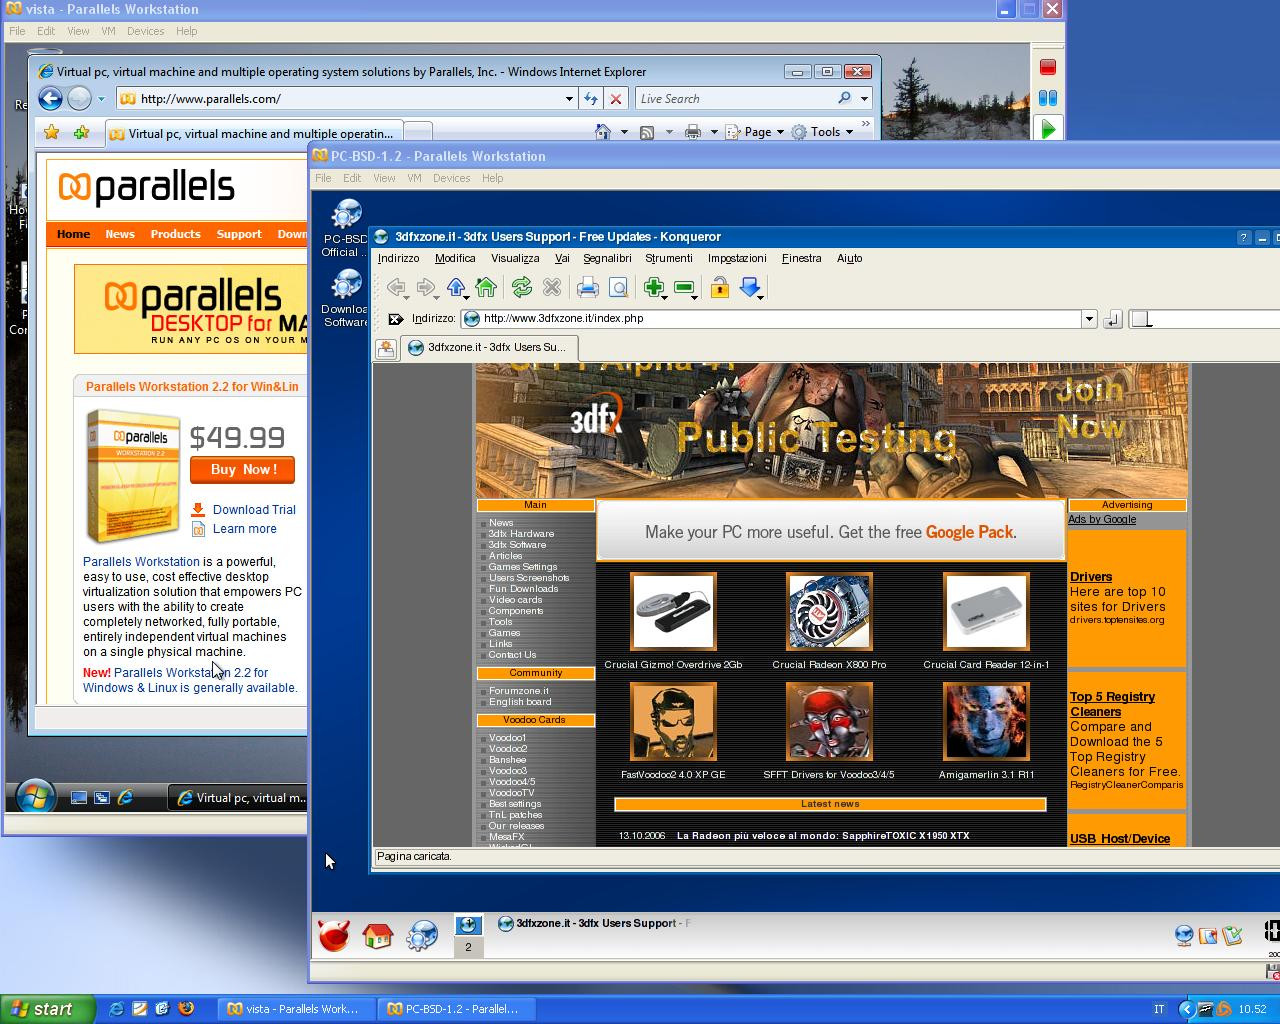Screen dimensions: 1280x1024
Task: Go to Home in Konqueror toolbar
Action: pyautogui.click(x=486, y=288)
